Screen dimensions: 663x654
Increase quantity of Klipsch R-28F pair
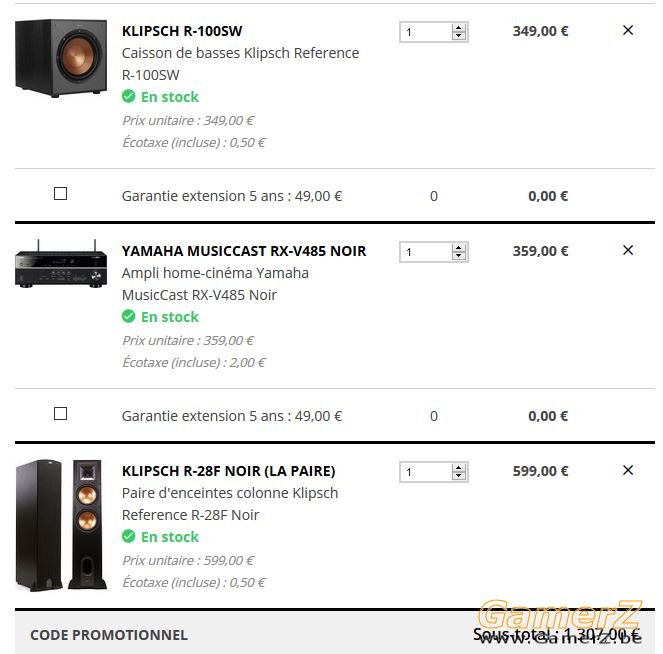click(x=458, y=468)
